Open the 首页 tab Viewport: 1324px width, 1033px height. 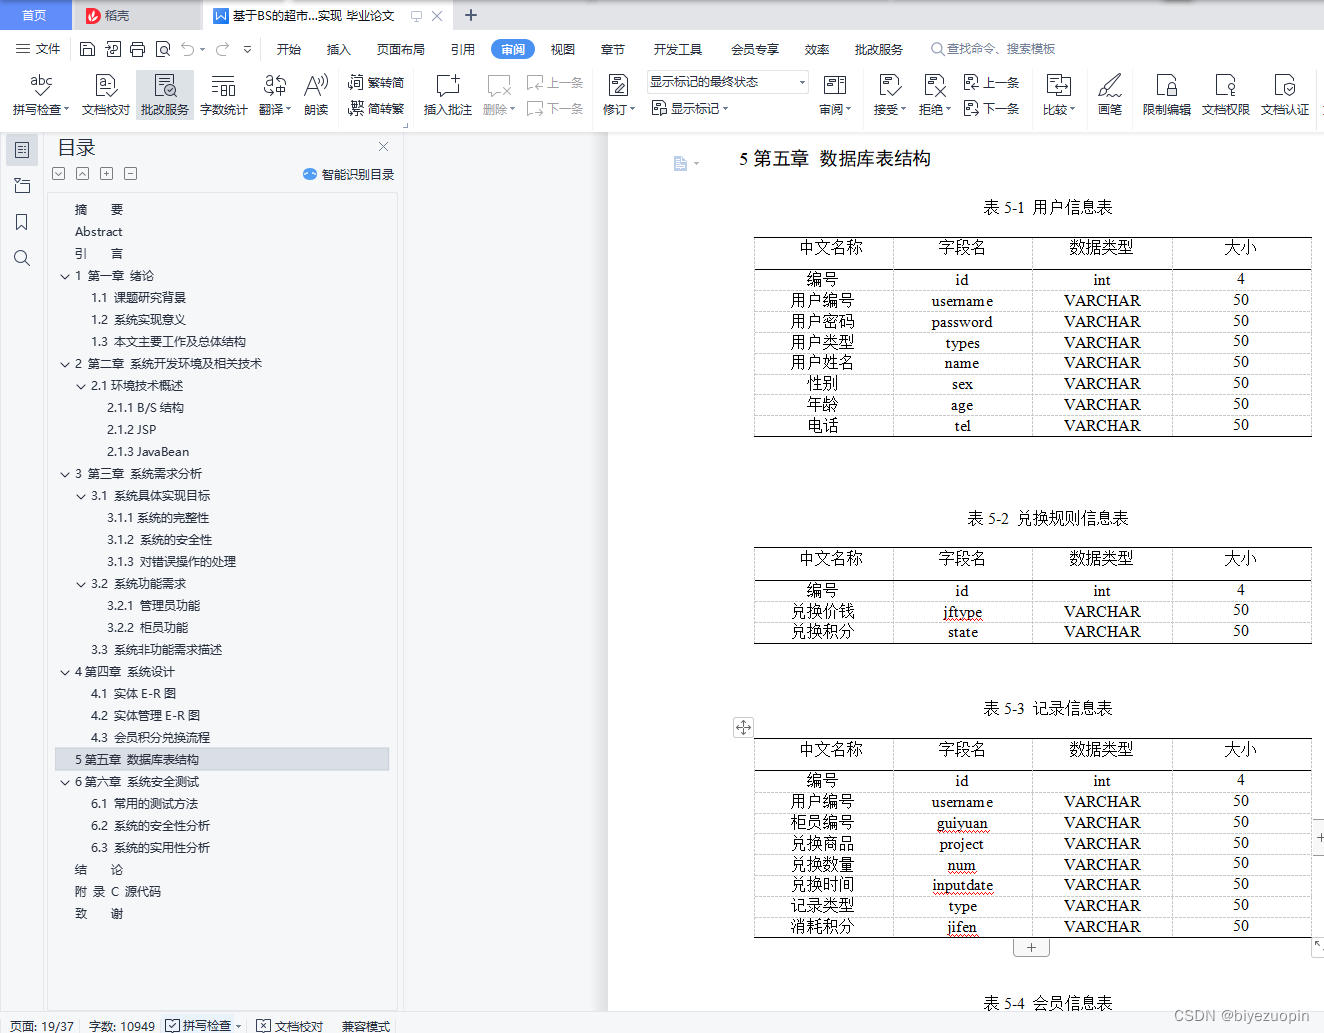pos(35,15)
